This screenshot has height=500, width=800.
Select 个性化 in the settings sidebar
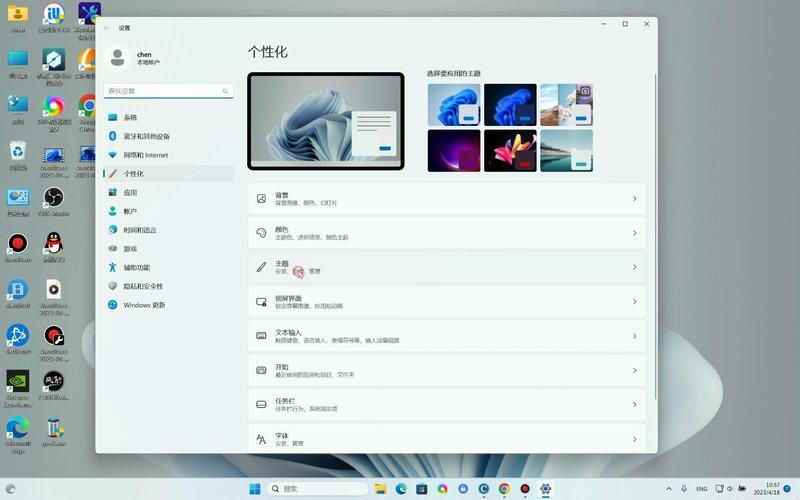coord(168,173)
